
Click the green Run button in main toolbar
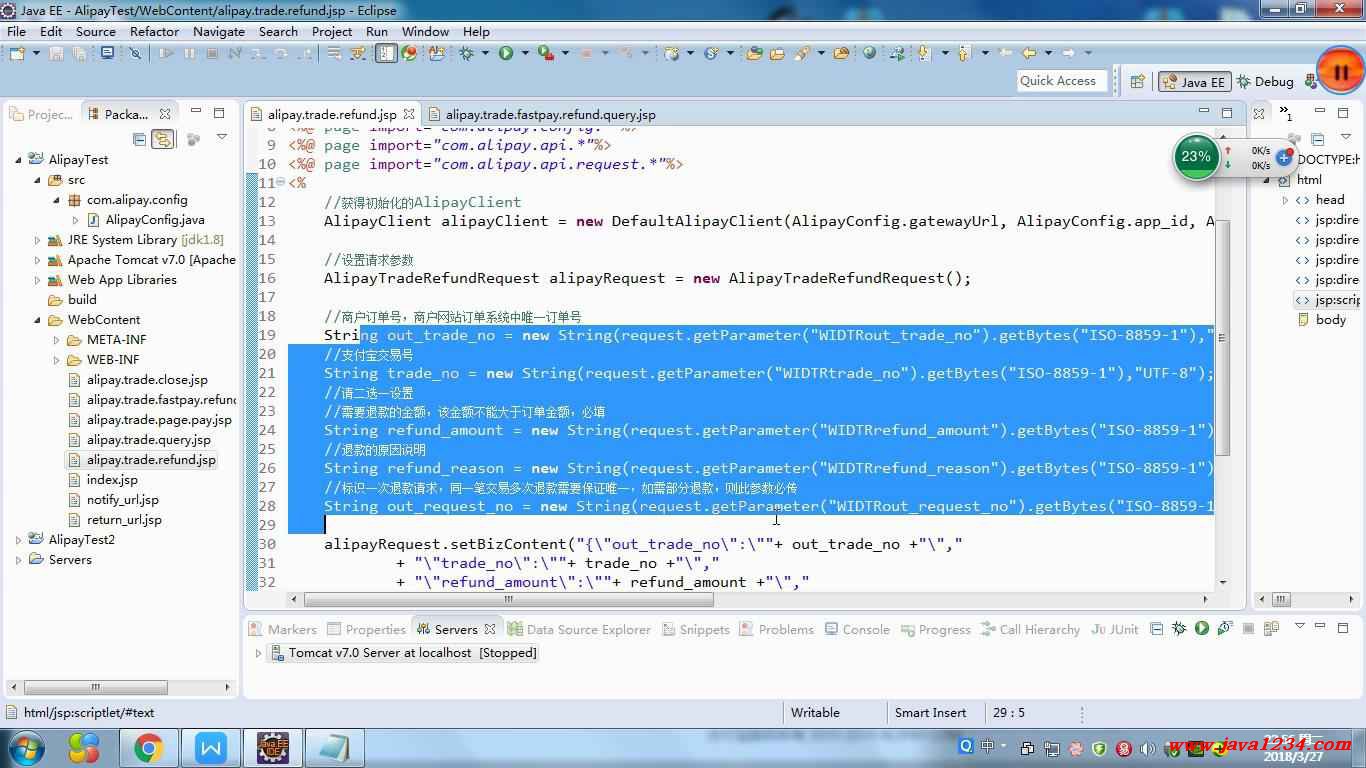click(506, 53)
